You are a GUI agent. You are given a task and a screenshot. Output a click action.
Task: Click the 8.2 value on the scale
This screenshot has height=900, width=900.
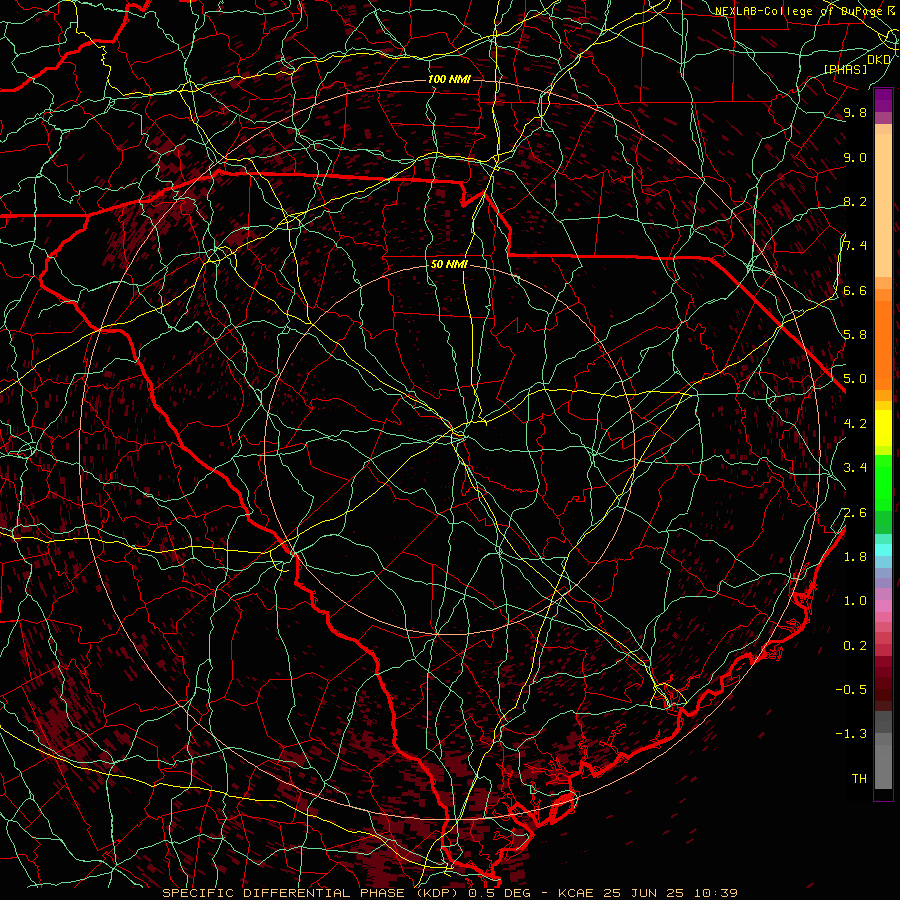click(x=855, y=201)
